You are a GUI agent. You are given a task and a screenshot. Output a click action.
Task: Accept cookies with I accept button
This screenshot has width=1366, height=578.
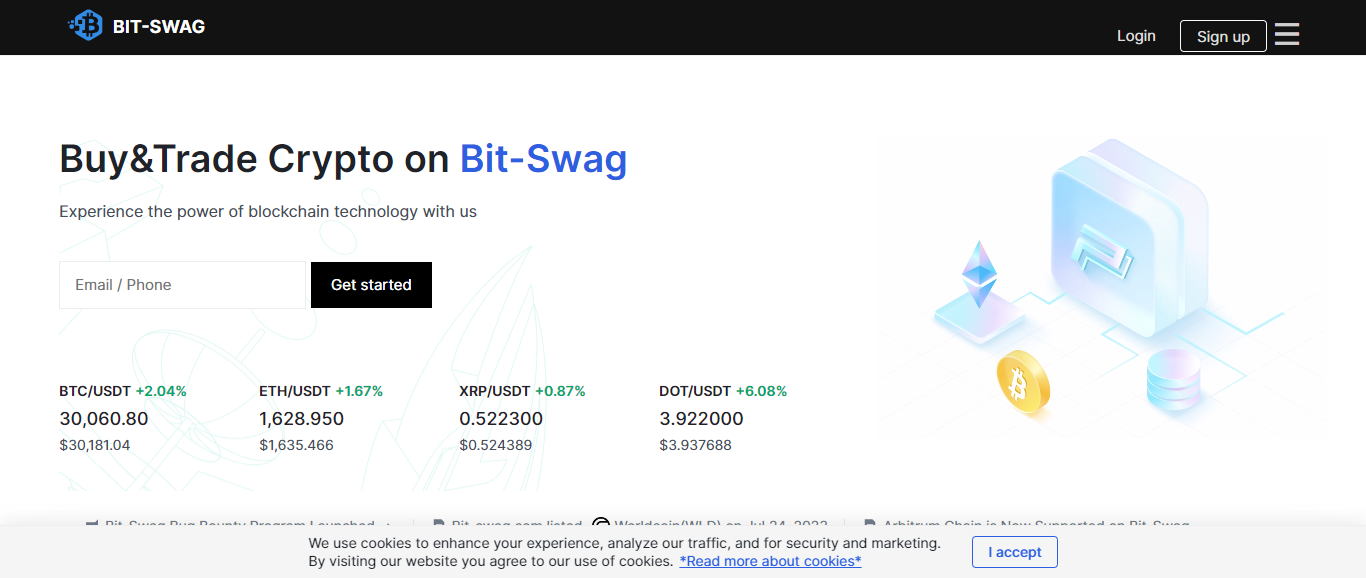point(1014,552)
